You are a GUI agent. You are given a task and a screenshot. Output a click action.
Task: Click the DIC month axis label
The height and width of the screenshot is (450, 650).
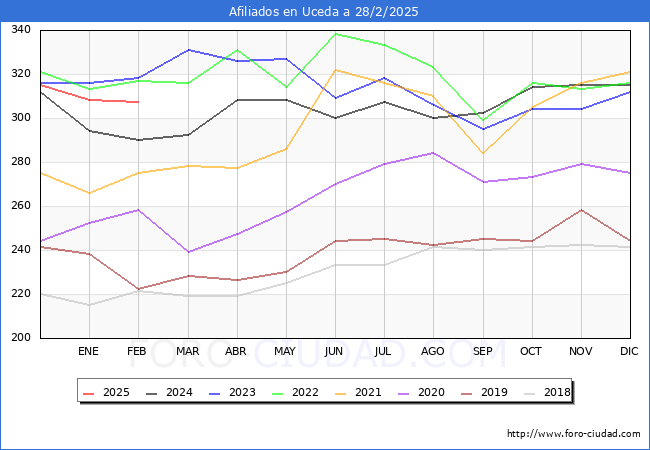[x=629, y=351]
